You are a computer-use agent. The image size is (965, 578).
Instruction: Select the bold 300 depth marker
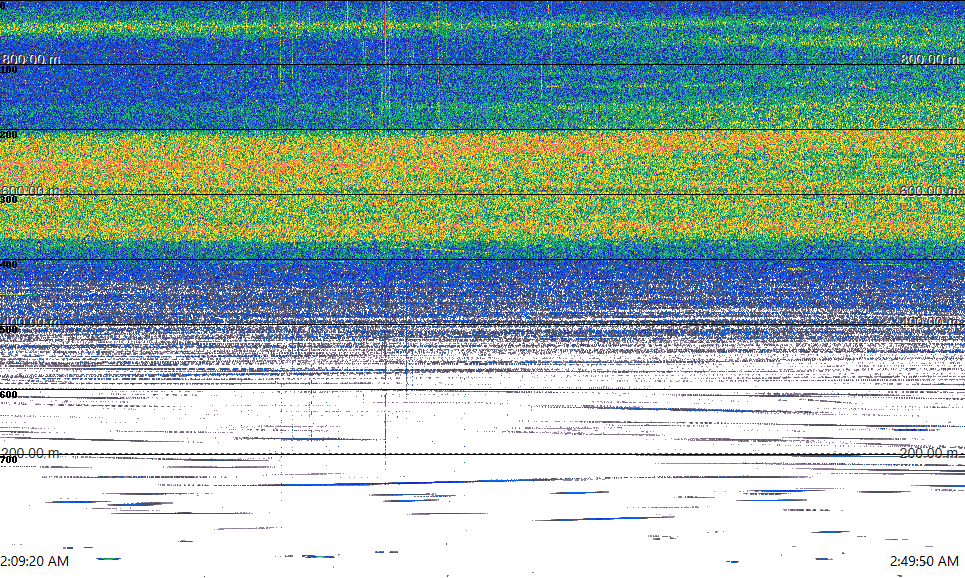[9, 199]
